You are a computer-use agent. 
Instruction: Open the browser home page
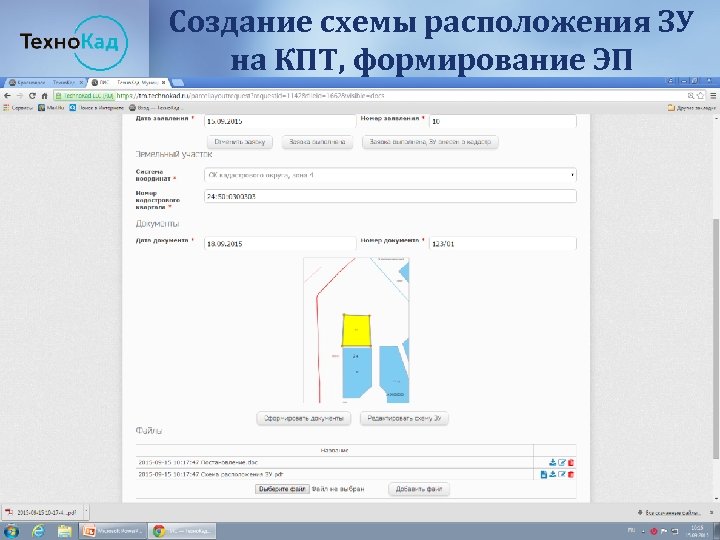coord(45,96)
